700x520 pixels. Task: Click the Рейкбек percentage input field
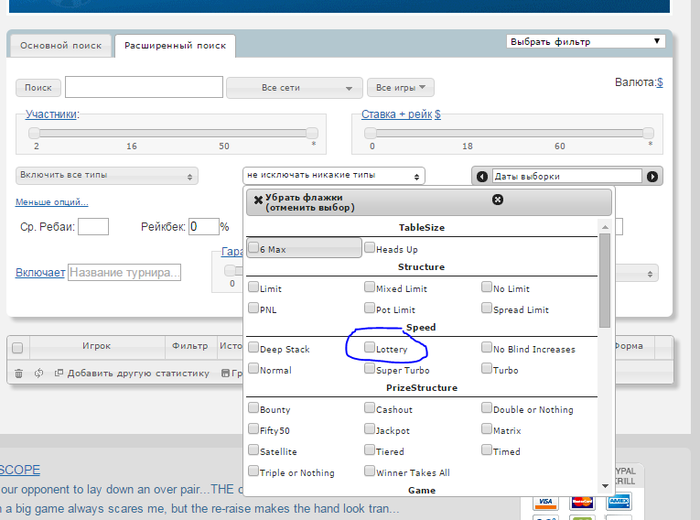(204, 227)
